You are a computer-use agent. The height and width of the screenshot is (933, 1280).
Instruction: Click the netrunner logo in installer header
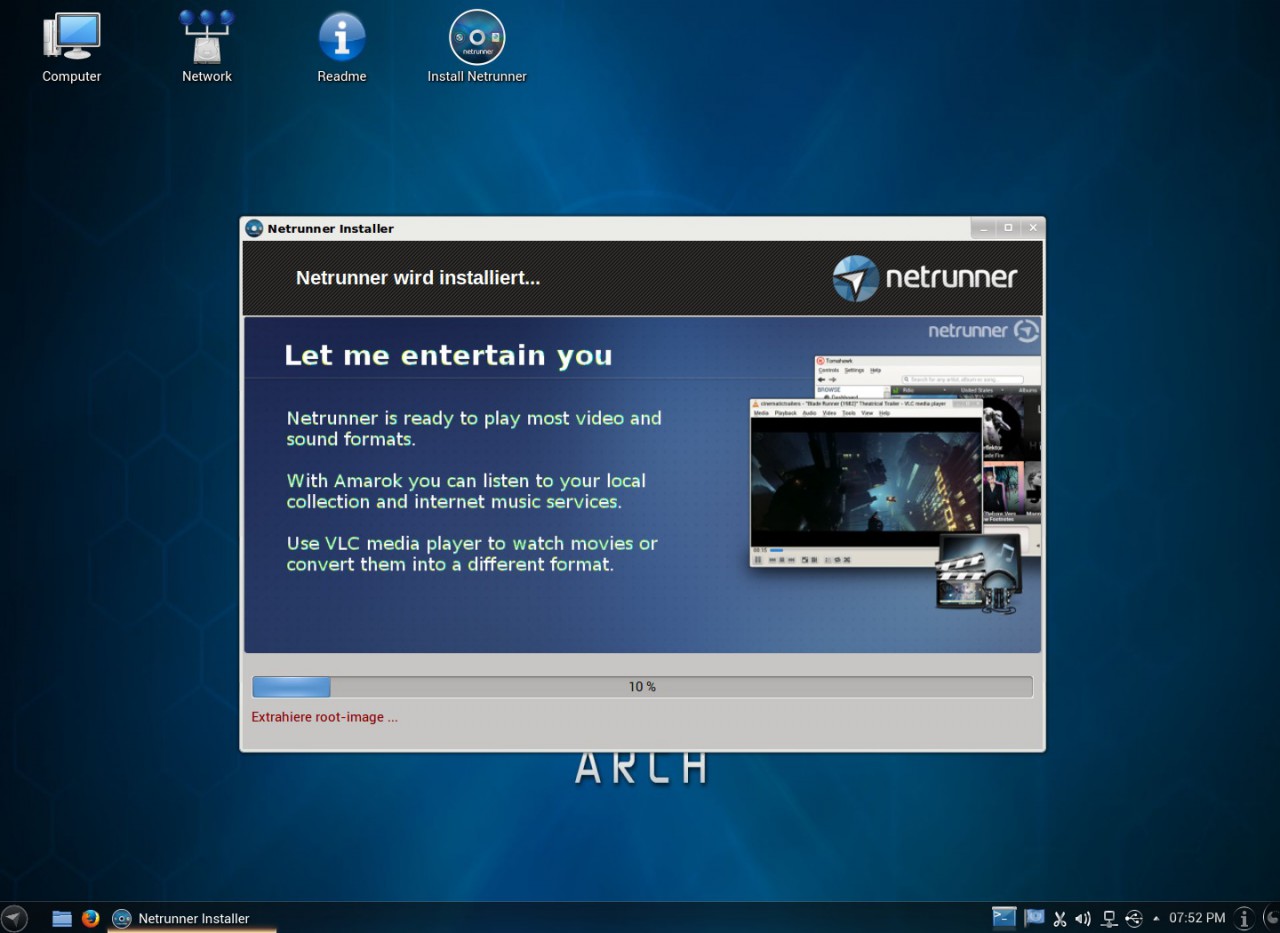tap(925, 278)
